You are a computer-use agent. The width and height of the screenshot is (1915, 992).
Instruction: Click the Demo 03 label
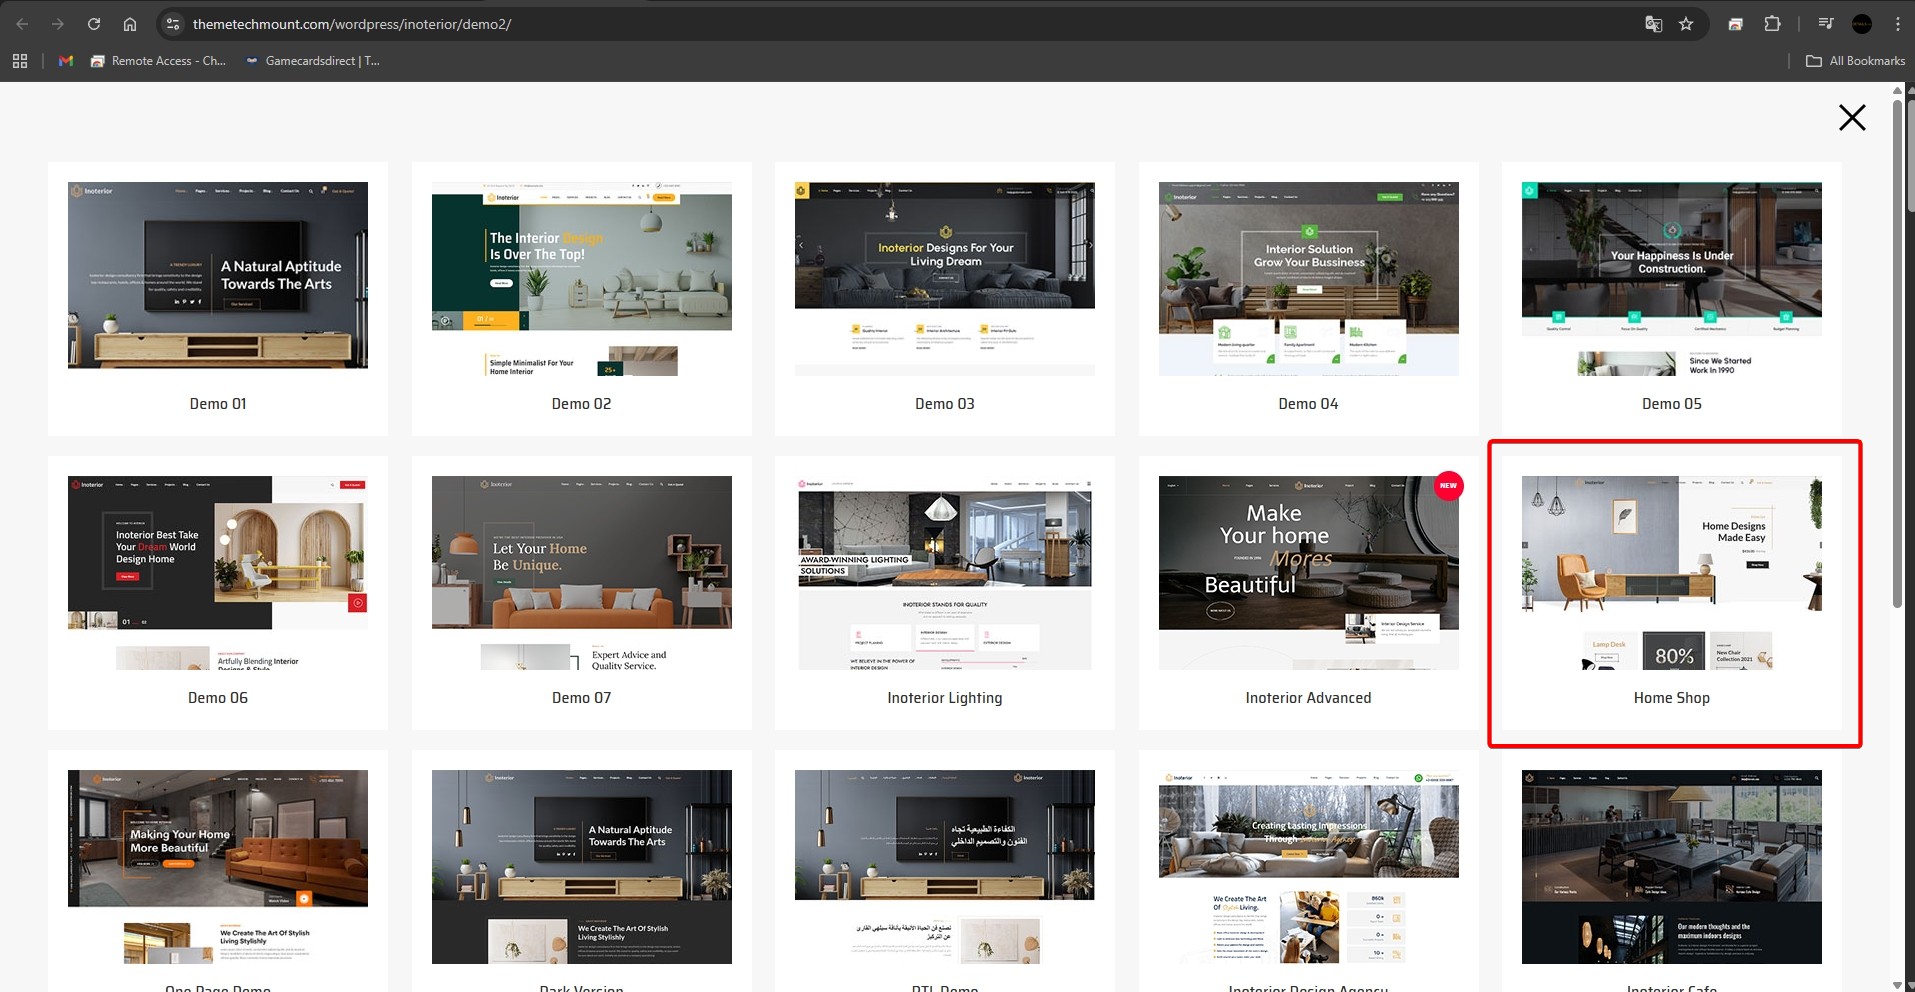944,404
